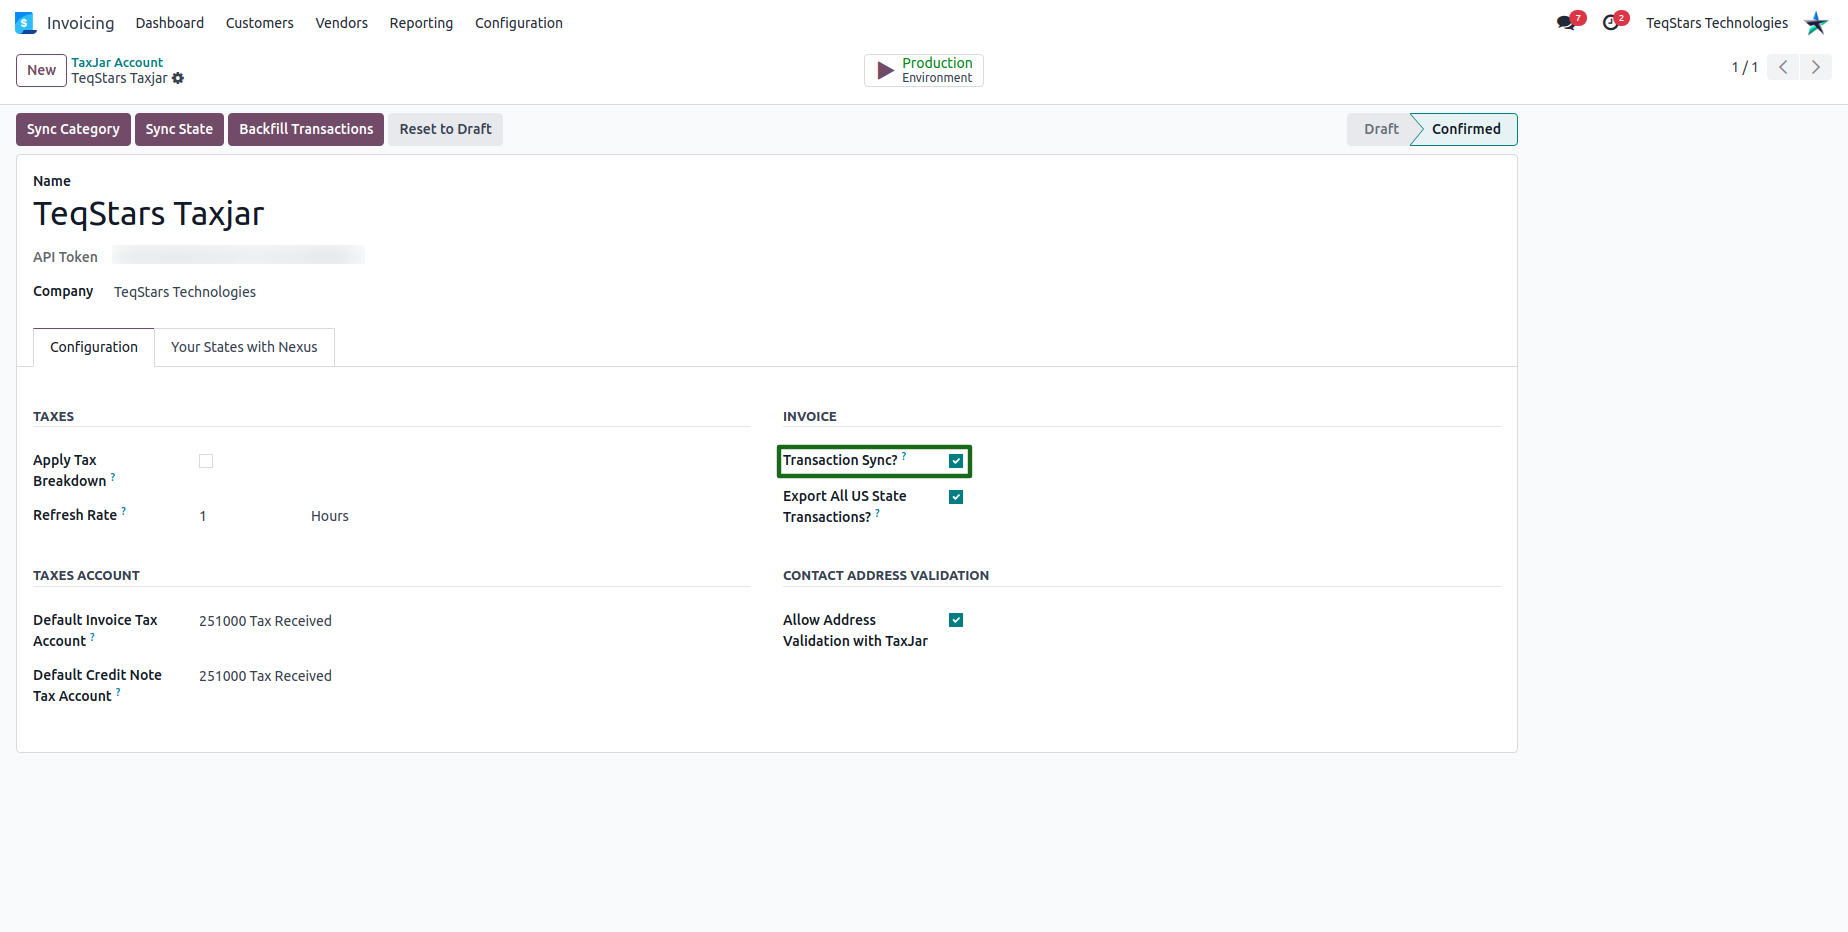This screenshot has width=1848, height=932.
Task: Select the Draft status stage
Action: (1380, 129)
